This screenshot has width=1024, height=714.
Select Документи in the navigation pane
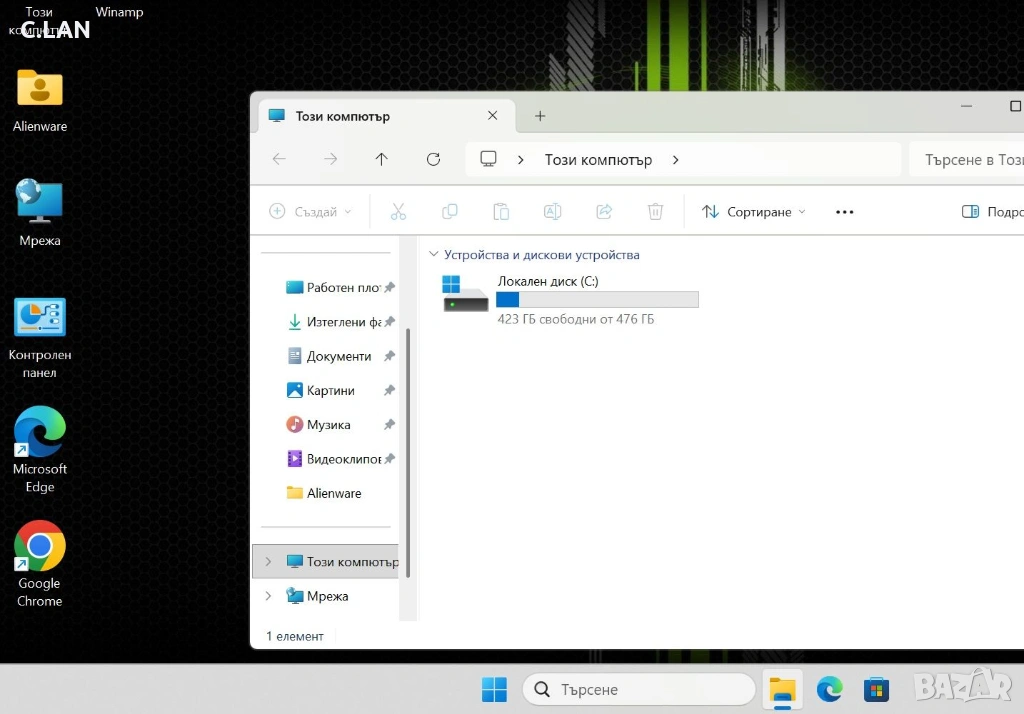338,356
